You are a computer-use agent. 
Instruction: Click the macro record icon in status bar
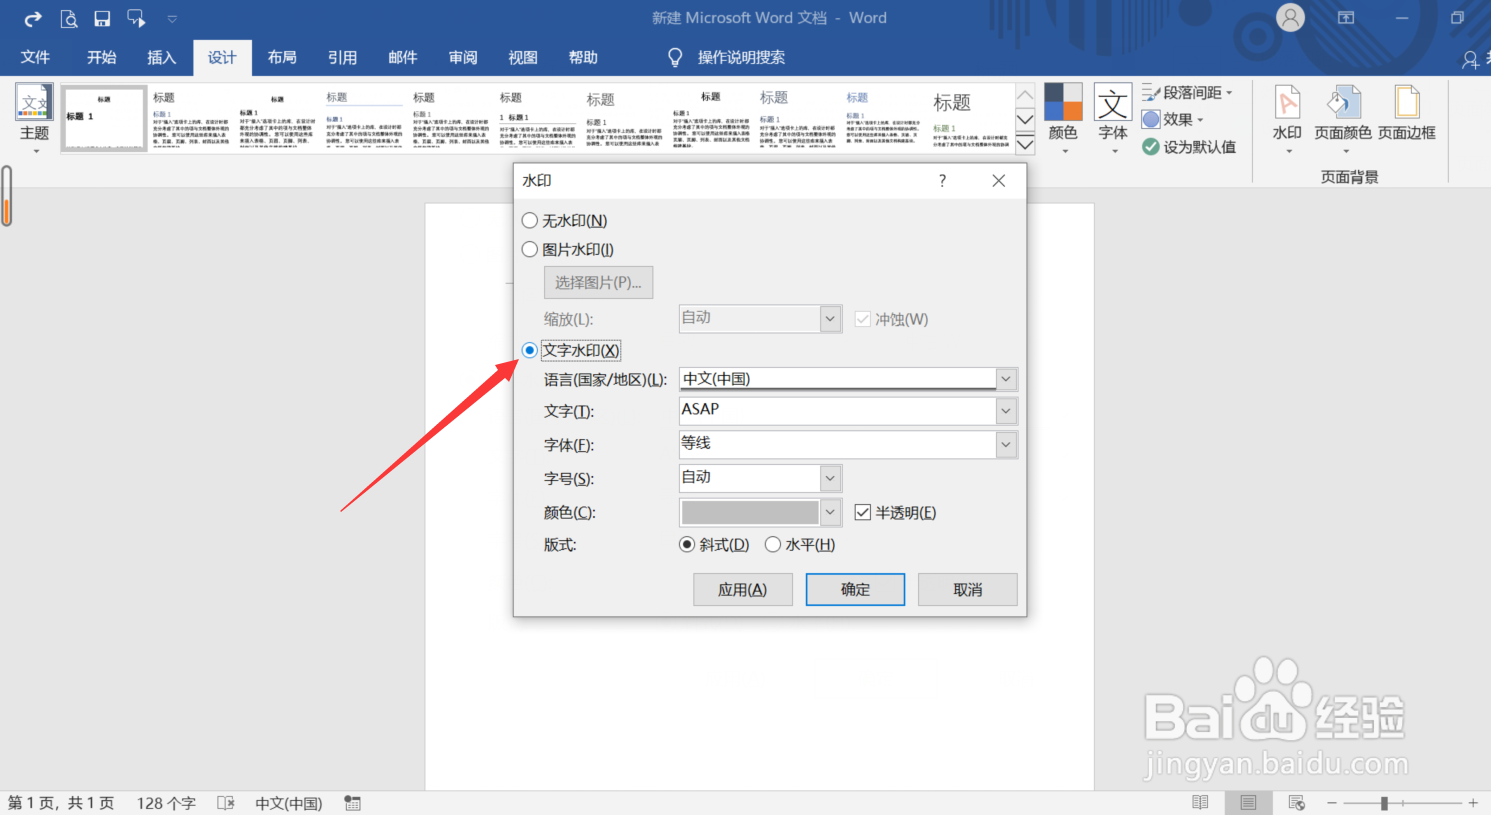point(352,803)
